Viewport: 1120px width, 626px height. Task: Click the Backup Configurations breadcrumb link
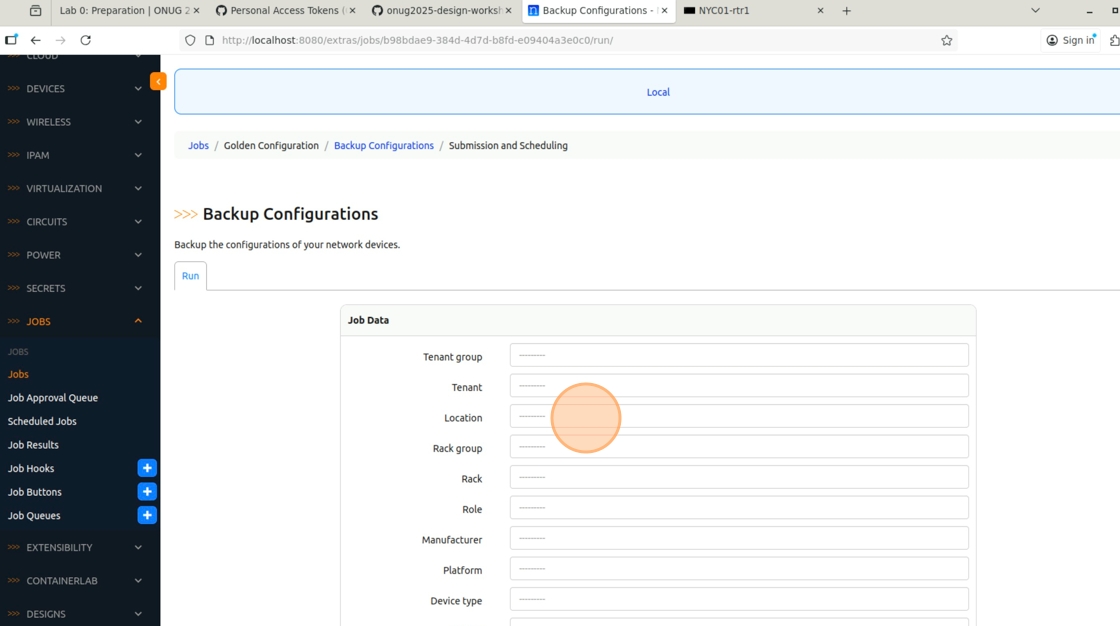pyautogui.click(x=383, y=146)
